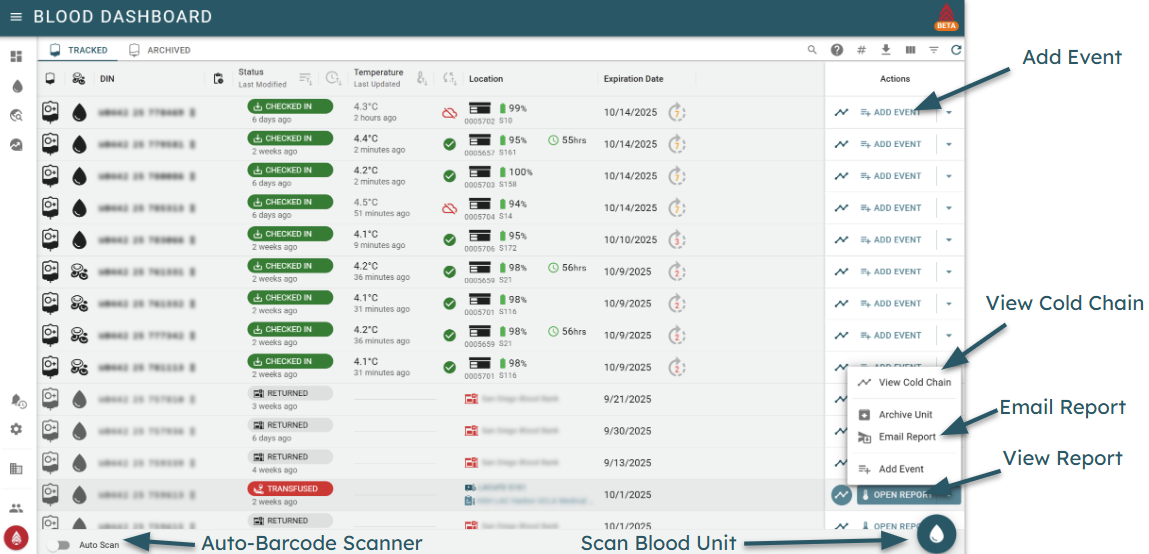Click the Scan Blood Unit drop button
This screenshot has width=1149, height=554.
[936, 534]
